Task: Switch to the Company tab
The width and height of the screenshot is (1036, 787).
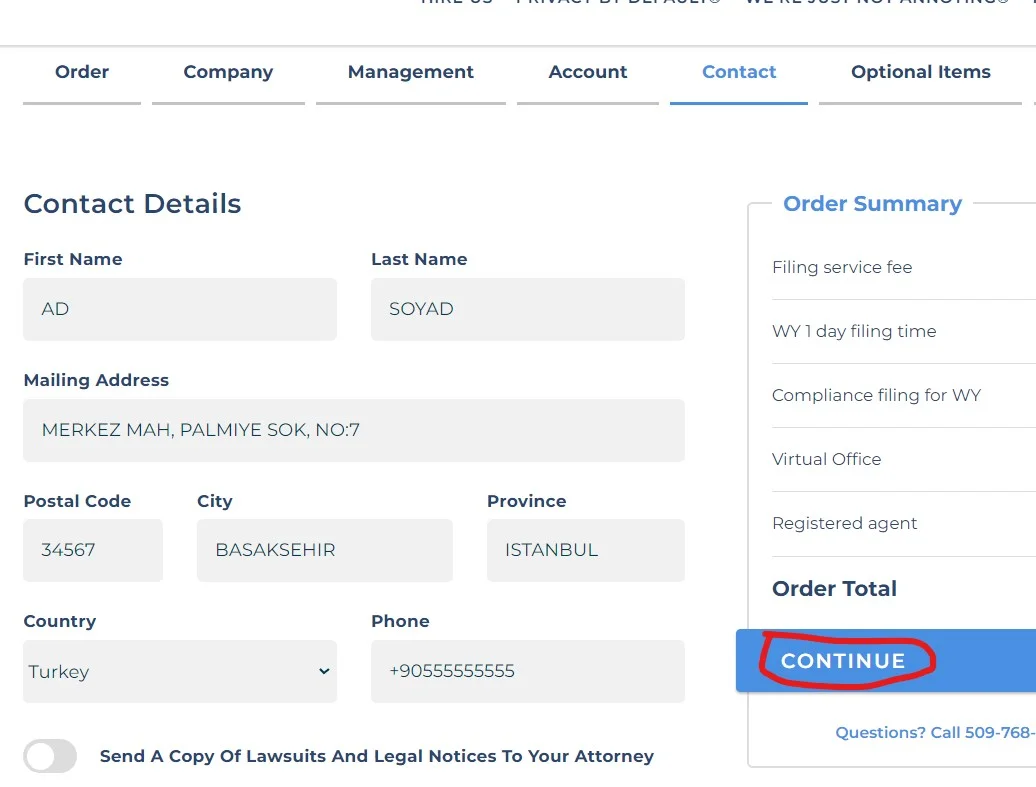Action: point(228,72)
